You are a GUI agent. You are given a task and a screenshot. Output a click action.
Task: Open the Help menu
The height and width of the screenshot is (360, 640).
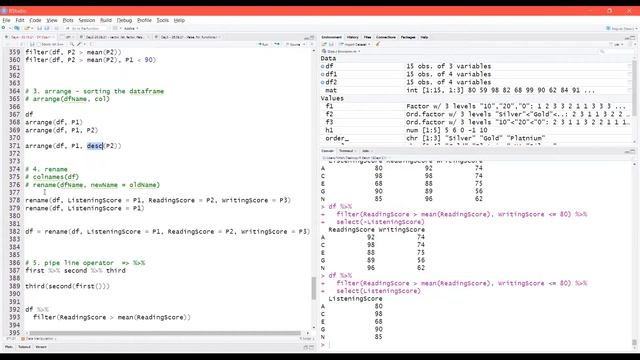point(179,20)
